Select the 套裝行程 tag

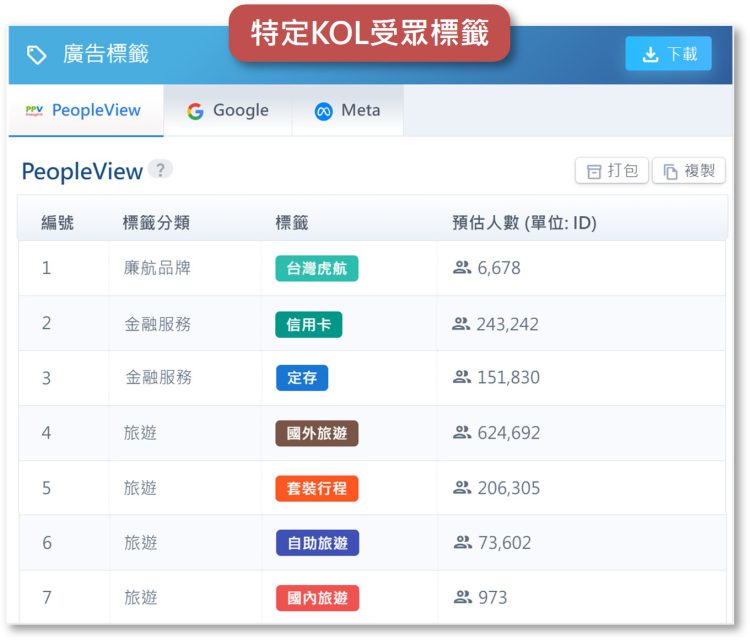(317, 488)
